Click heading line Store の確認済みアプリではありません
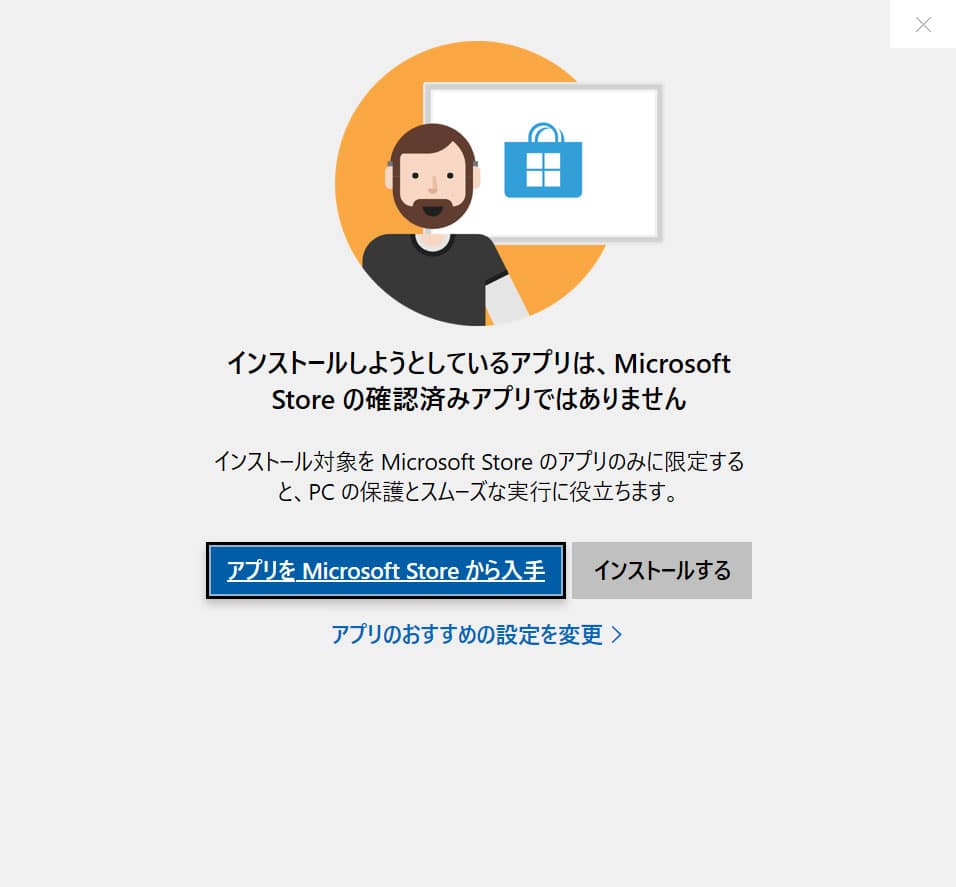 coord(479,400)
